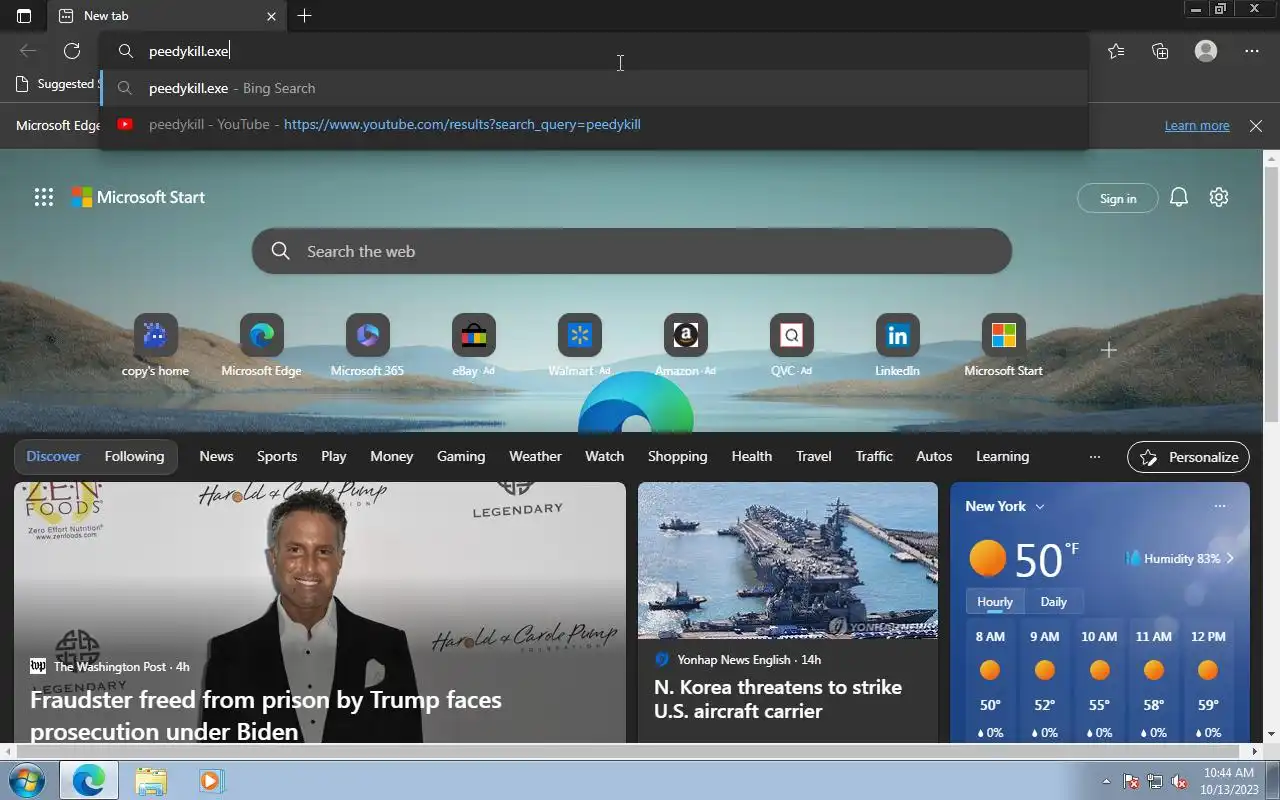Image resolution: width=1280 pixels, height=800 pixels.
Task: Open eBay quick link tile
Action: point(474,346)
